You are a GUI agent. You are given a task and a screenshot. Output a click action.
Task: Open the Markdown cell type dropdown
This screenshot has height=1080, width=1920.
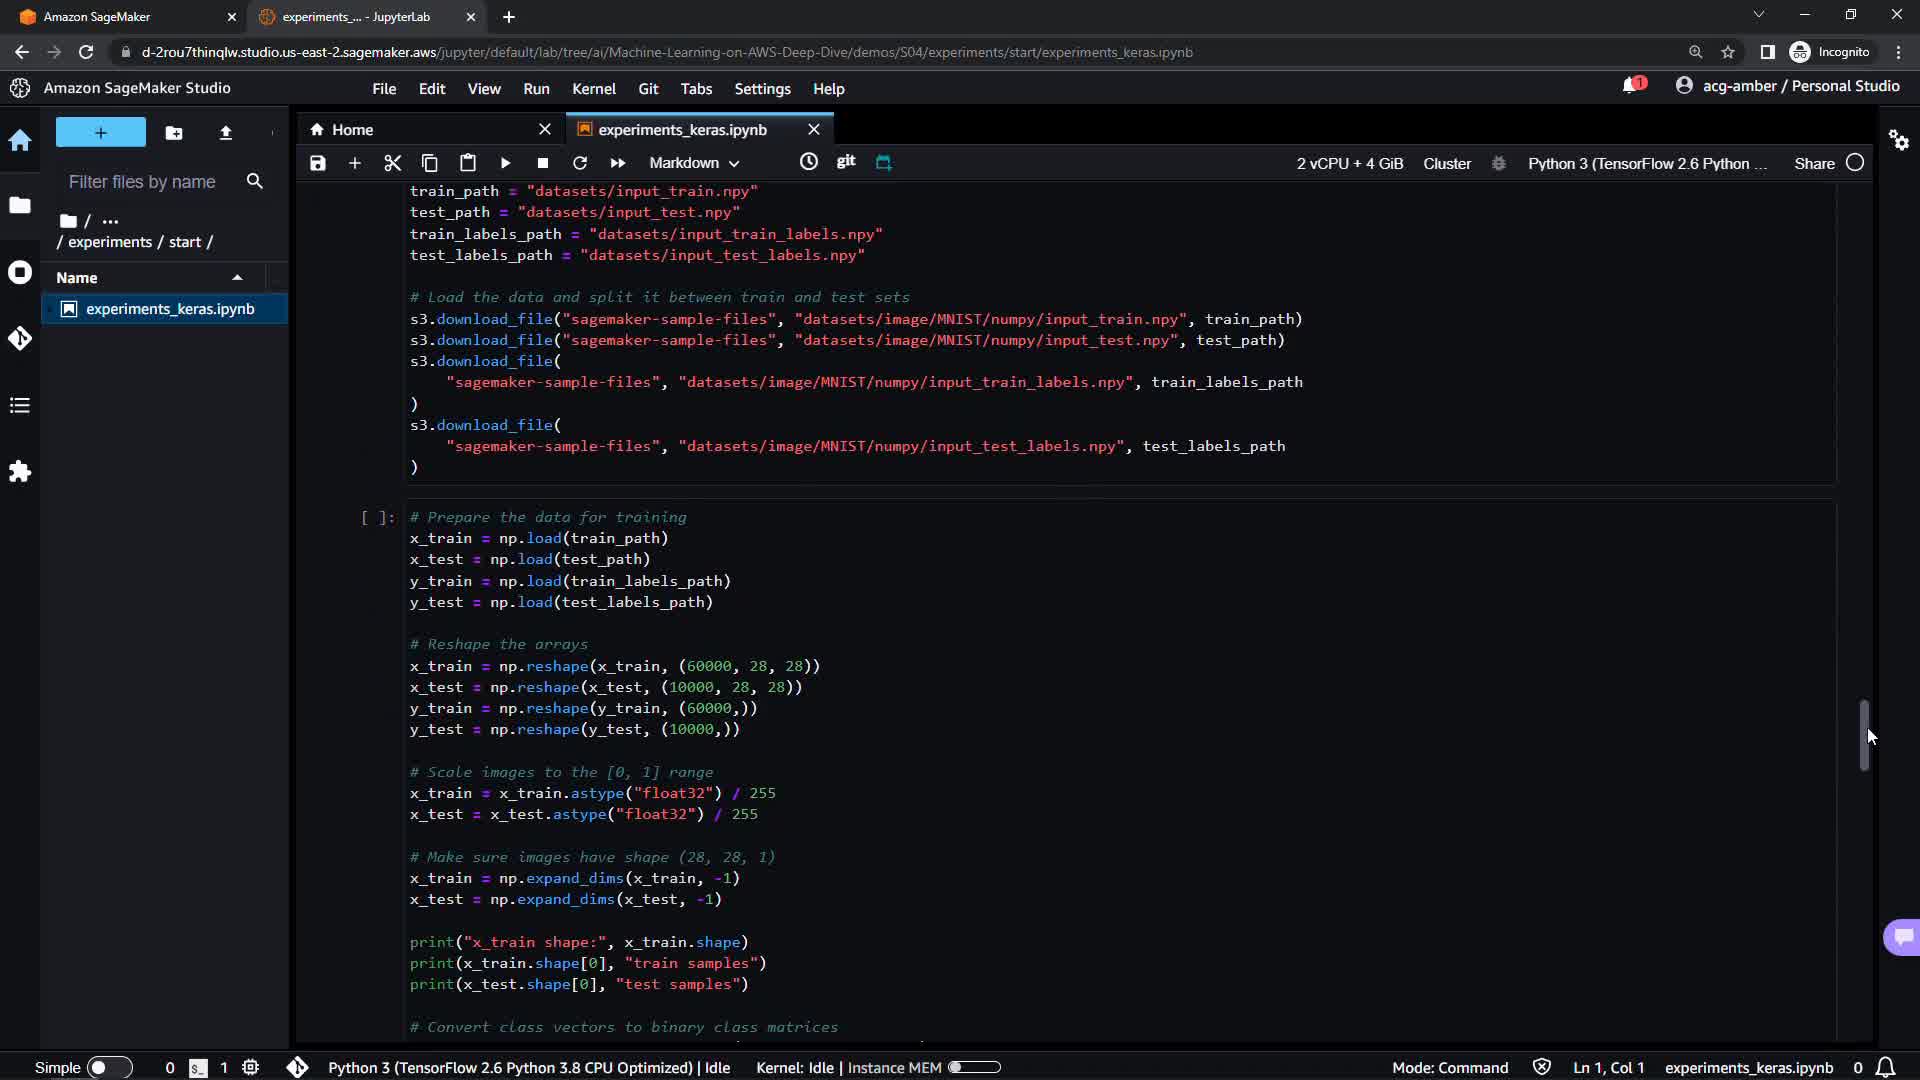point(694,163)
